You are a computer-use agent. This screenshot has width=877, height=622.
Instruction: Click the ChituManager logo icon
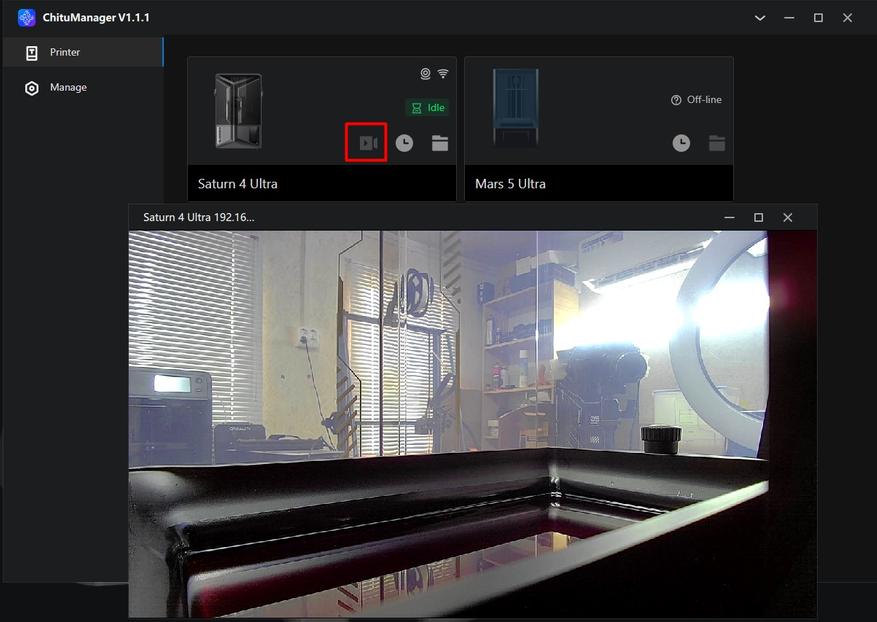tap(26, 17)
